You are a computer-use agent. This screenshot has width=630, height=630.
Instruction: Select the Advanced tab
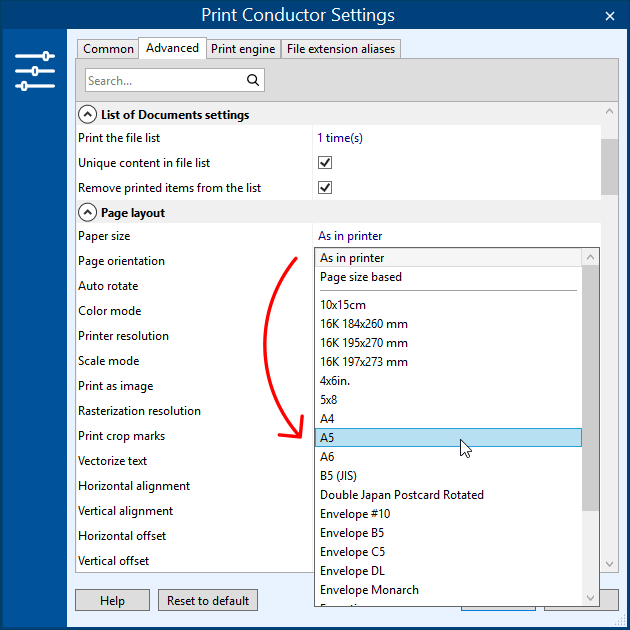pos(172,48)
